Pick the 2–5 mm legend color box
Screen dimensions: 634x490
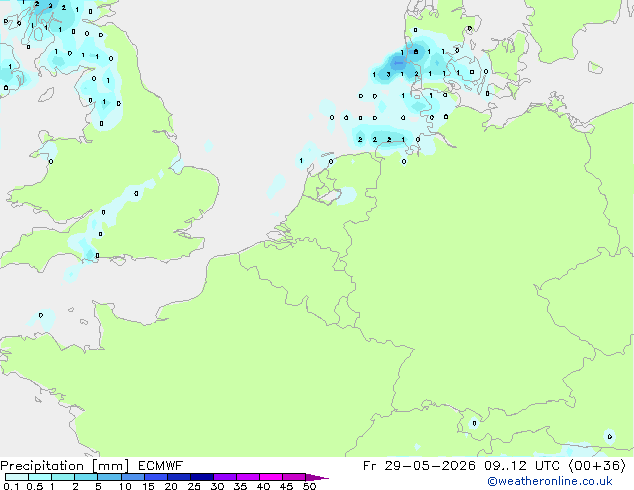point(86,477)
